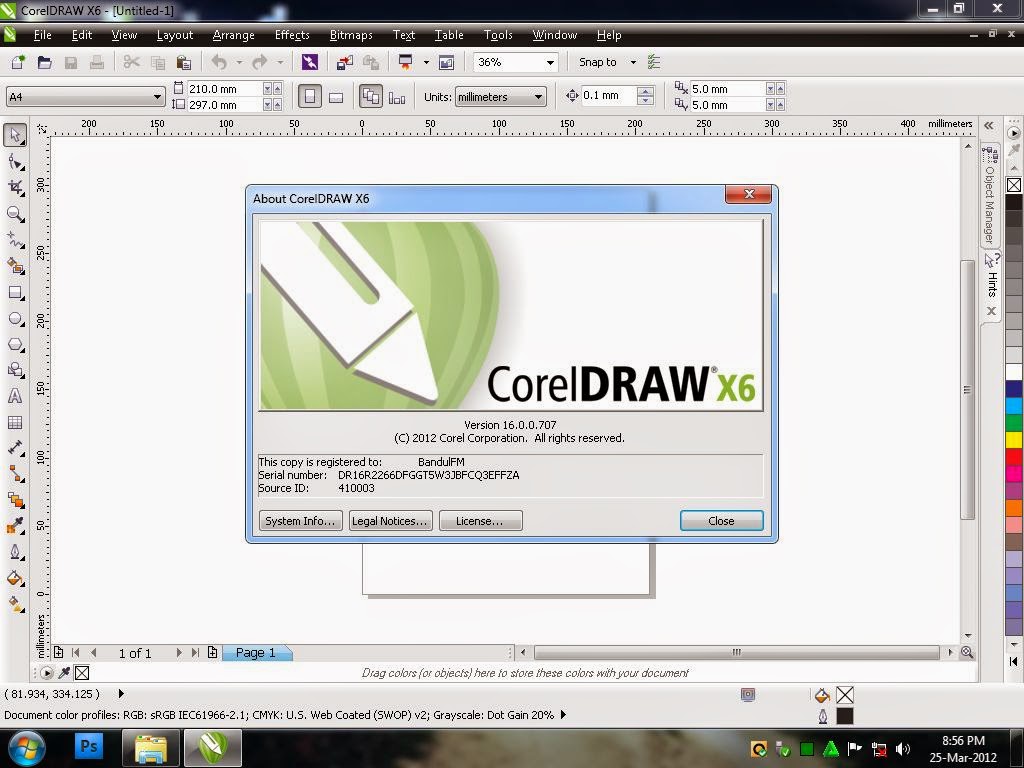
Task: Open the Units millimeters dropdown
Action: pos(538,97)
